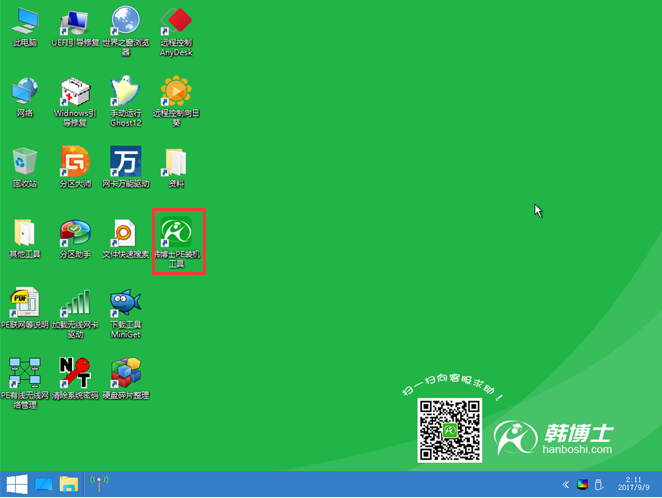Open File Explorer from the taskbar
Image resolution: width=662 pixels, height=498 pixels.
point(69,485)
